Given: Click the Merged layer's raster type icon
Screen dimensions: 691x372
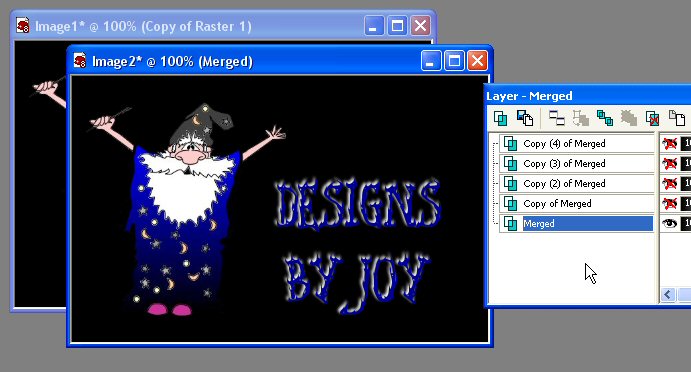Looking at the screenshot, I should click(x=510, y=223).
